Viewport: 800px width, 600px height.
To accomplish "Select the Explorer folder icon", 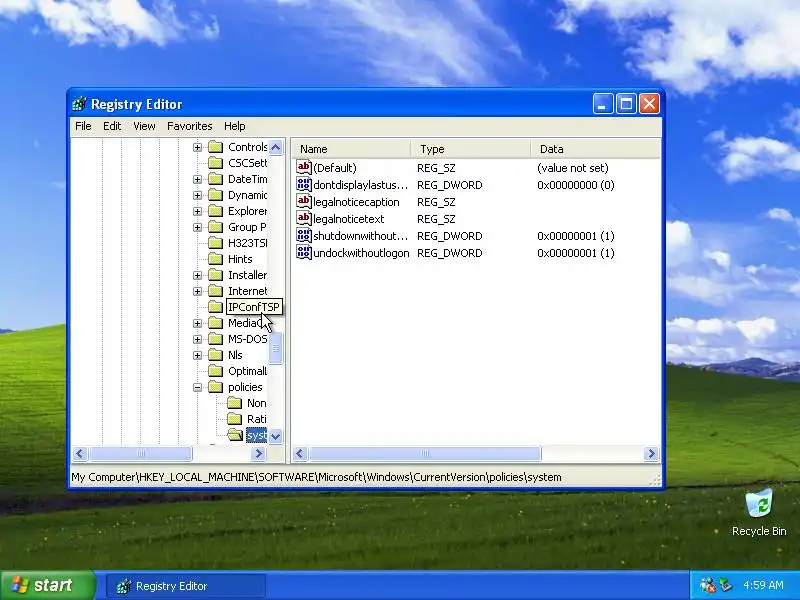I will (216, 211).
